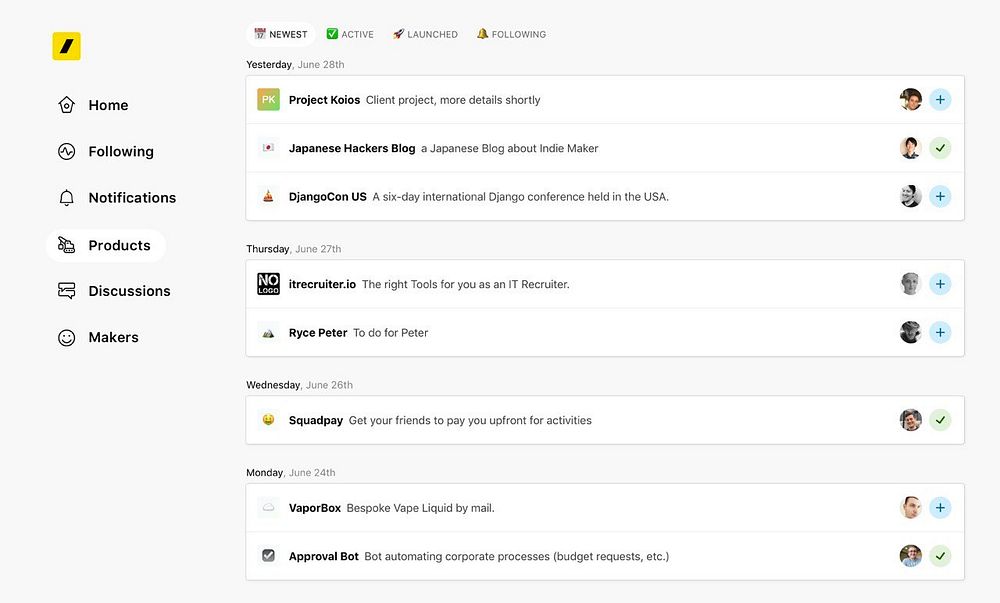Click the maker avatar for itrecruiter.io
This screenshot has height=603, width=1000.
[910, 284]
